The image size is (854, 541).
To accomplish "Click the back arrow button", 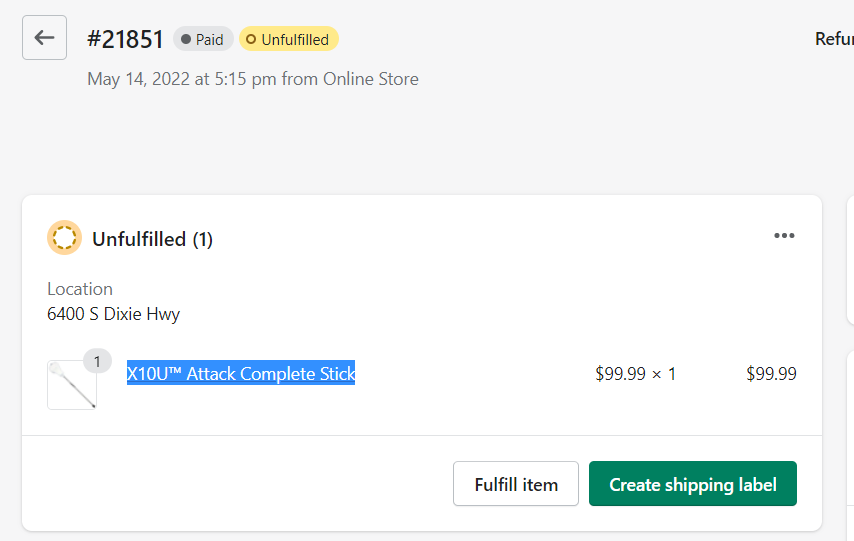I will 44,38.
